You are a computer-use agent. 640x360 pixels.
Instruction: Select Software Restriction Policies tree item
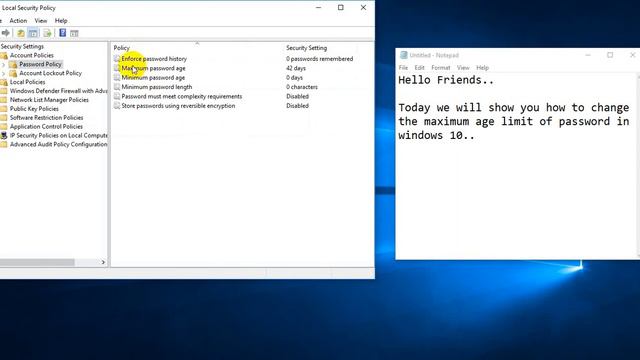[x=47, y=118]
